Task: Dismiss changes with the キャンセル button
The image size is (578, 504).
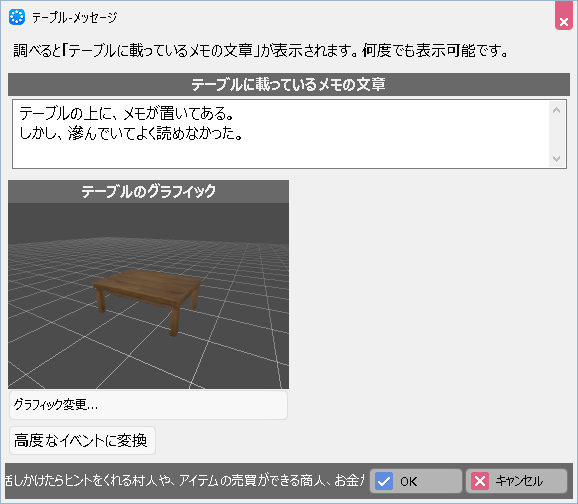Action: point(516,481)
